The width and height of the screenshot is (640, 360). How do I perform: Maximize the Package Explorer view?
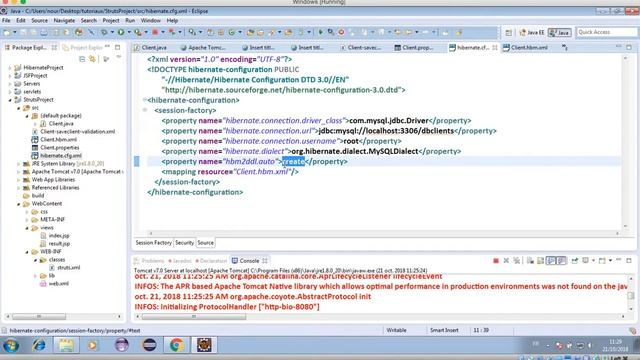[x=118, y=47]
